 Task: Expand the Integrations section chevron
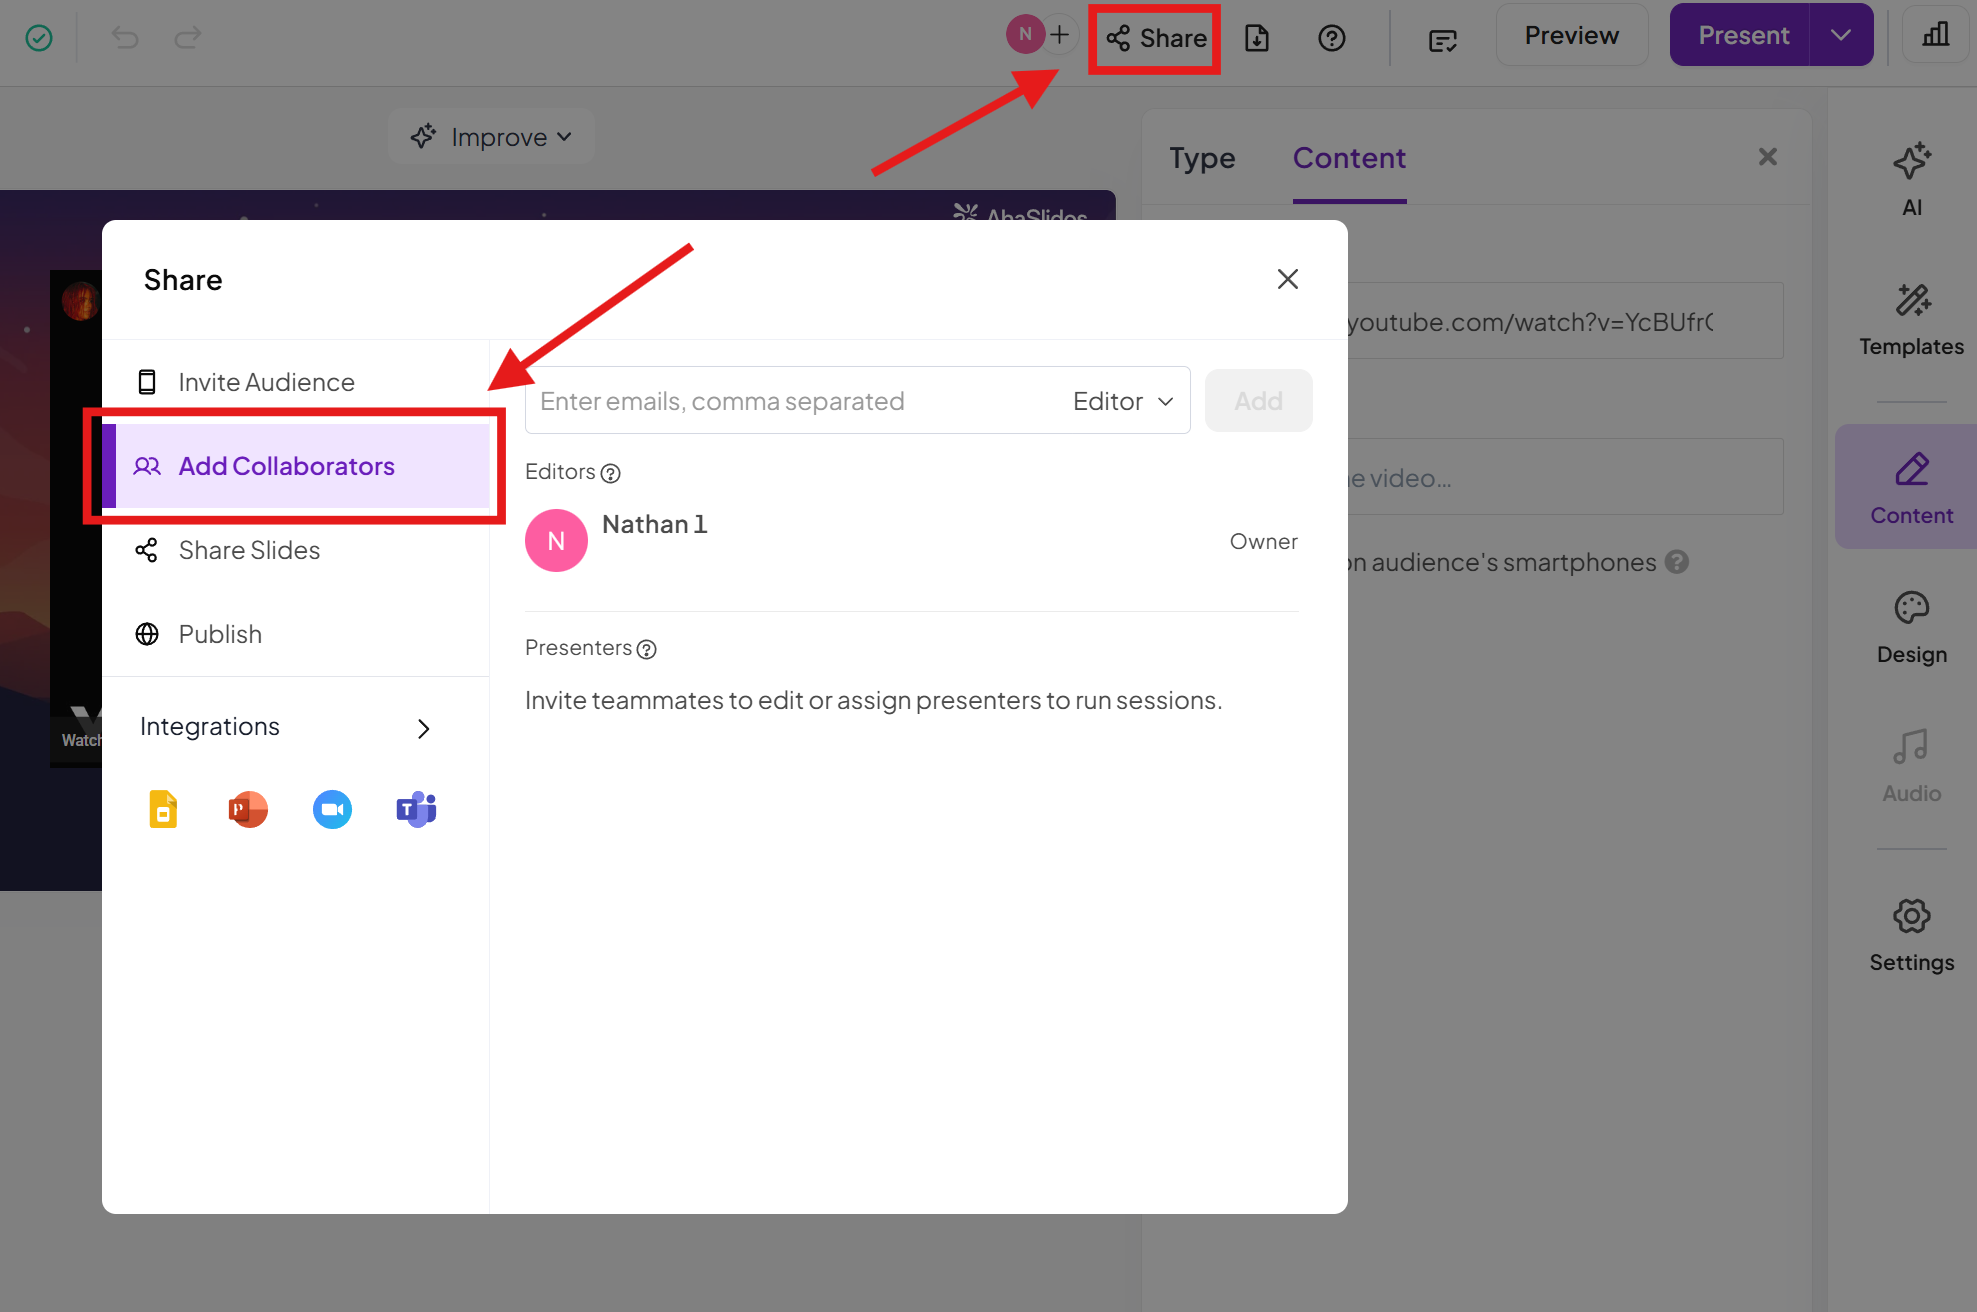423,728
